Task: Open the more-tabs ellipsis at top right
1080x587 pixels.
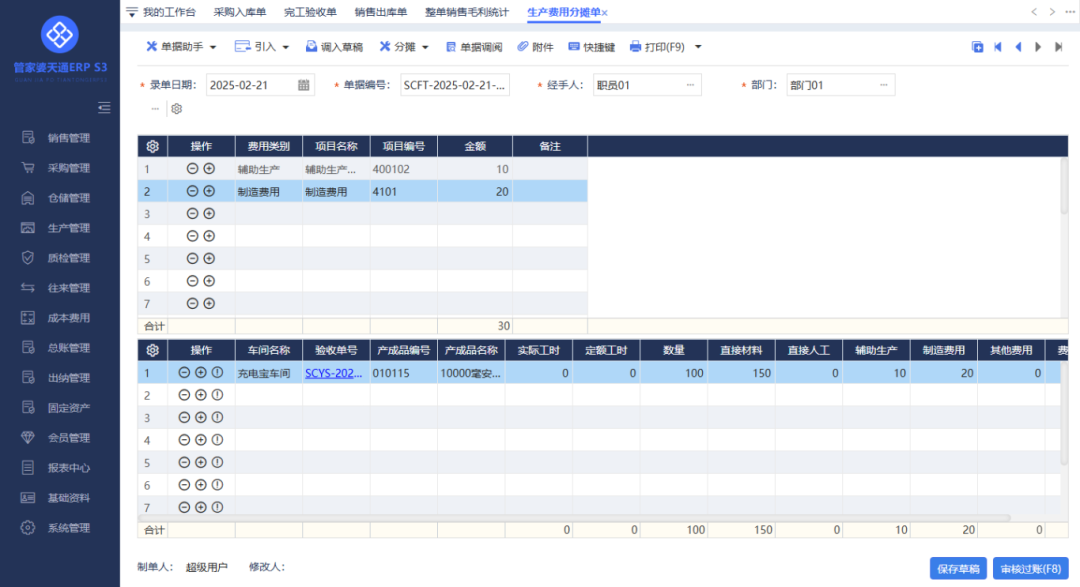Action: [1070, 12]
